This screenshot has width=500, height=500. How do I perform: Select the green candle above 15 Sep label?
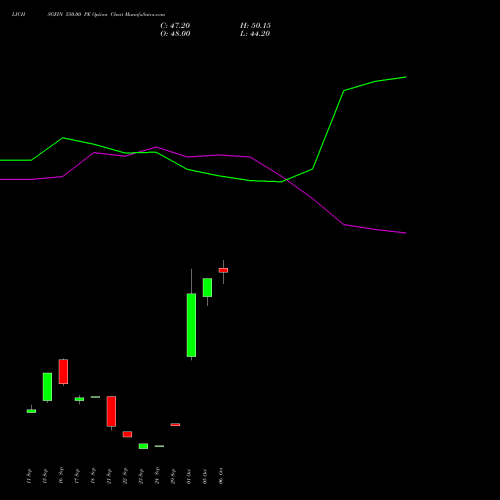point(47,387)
